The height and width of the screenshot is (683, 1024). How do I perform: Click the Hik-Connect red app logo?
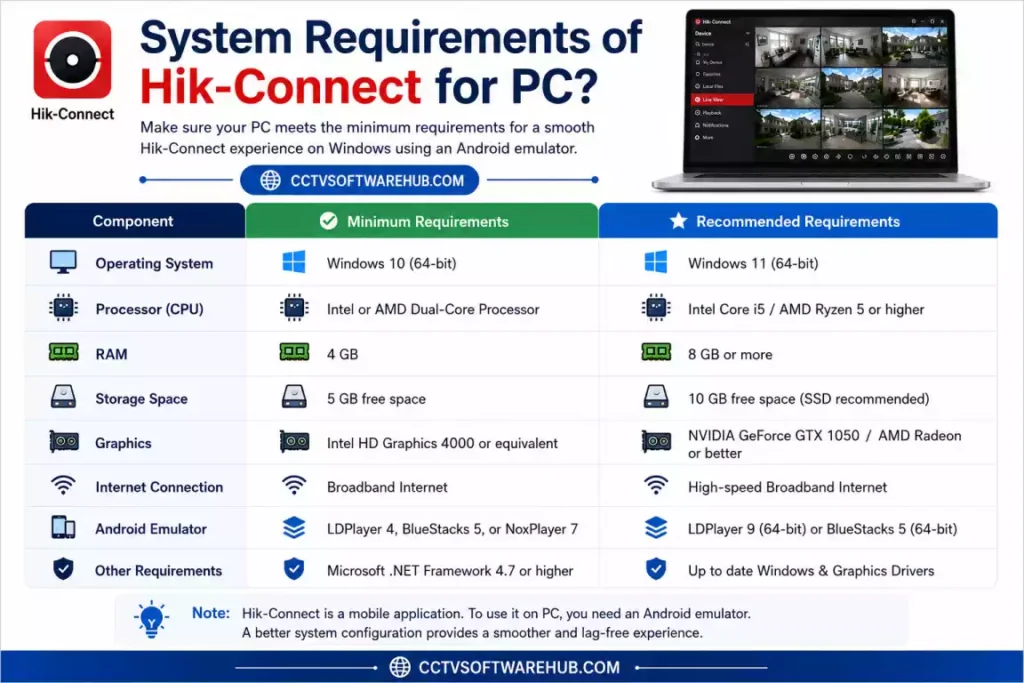coord(72,59)
